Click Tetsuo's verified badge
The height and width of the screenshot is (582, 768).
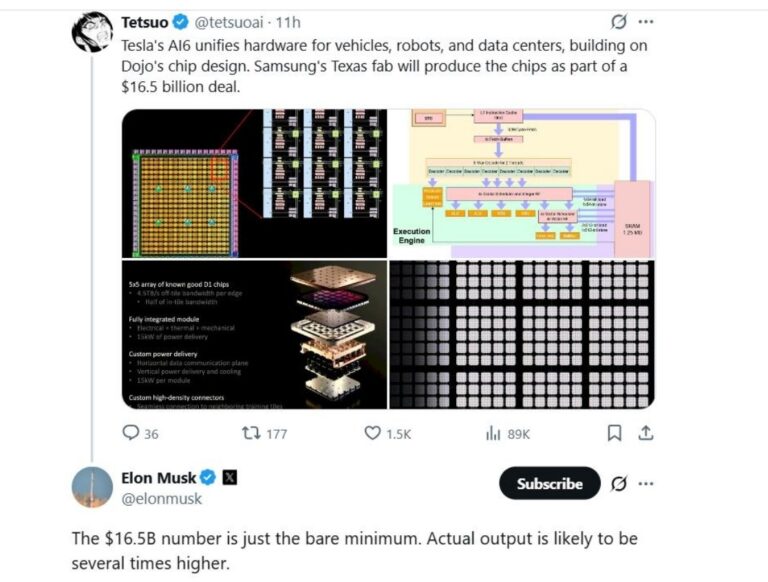tap(184, 21)
